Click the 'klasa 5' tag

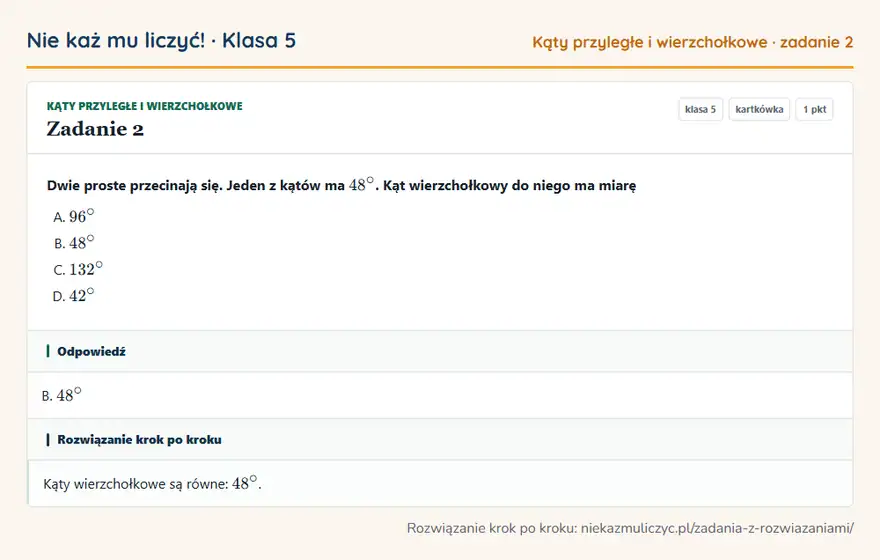[x=700, y=109]
